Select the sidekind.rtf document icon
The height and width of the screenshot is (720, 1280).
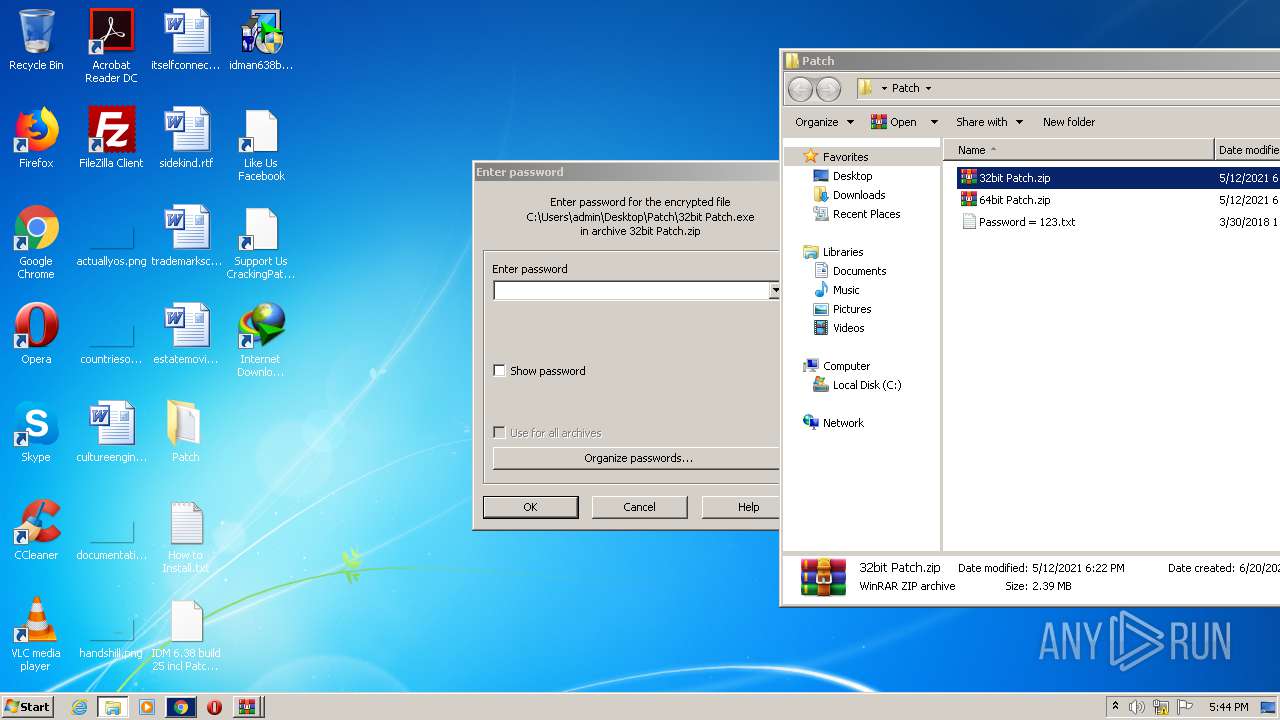pyautogui.click(x=186, y=138)
